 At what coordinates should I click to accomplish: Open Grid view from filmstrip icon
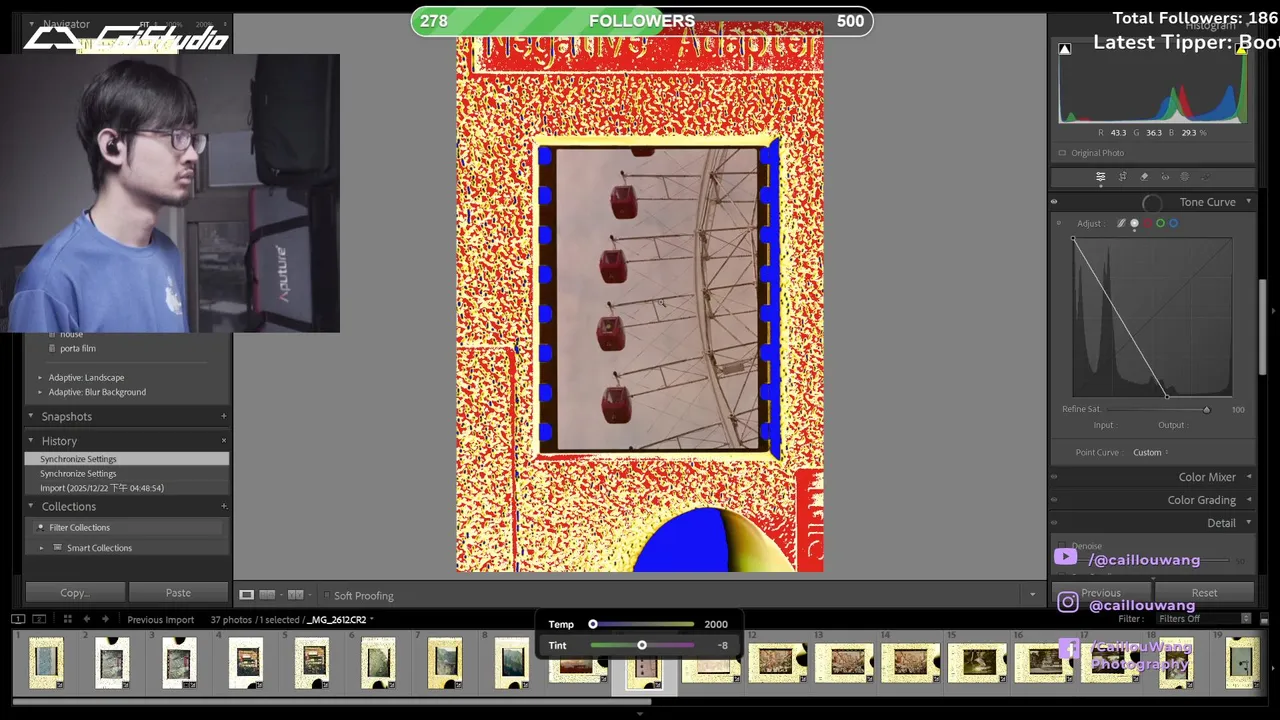pyautogui.click(x=67, y=619)
